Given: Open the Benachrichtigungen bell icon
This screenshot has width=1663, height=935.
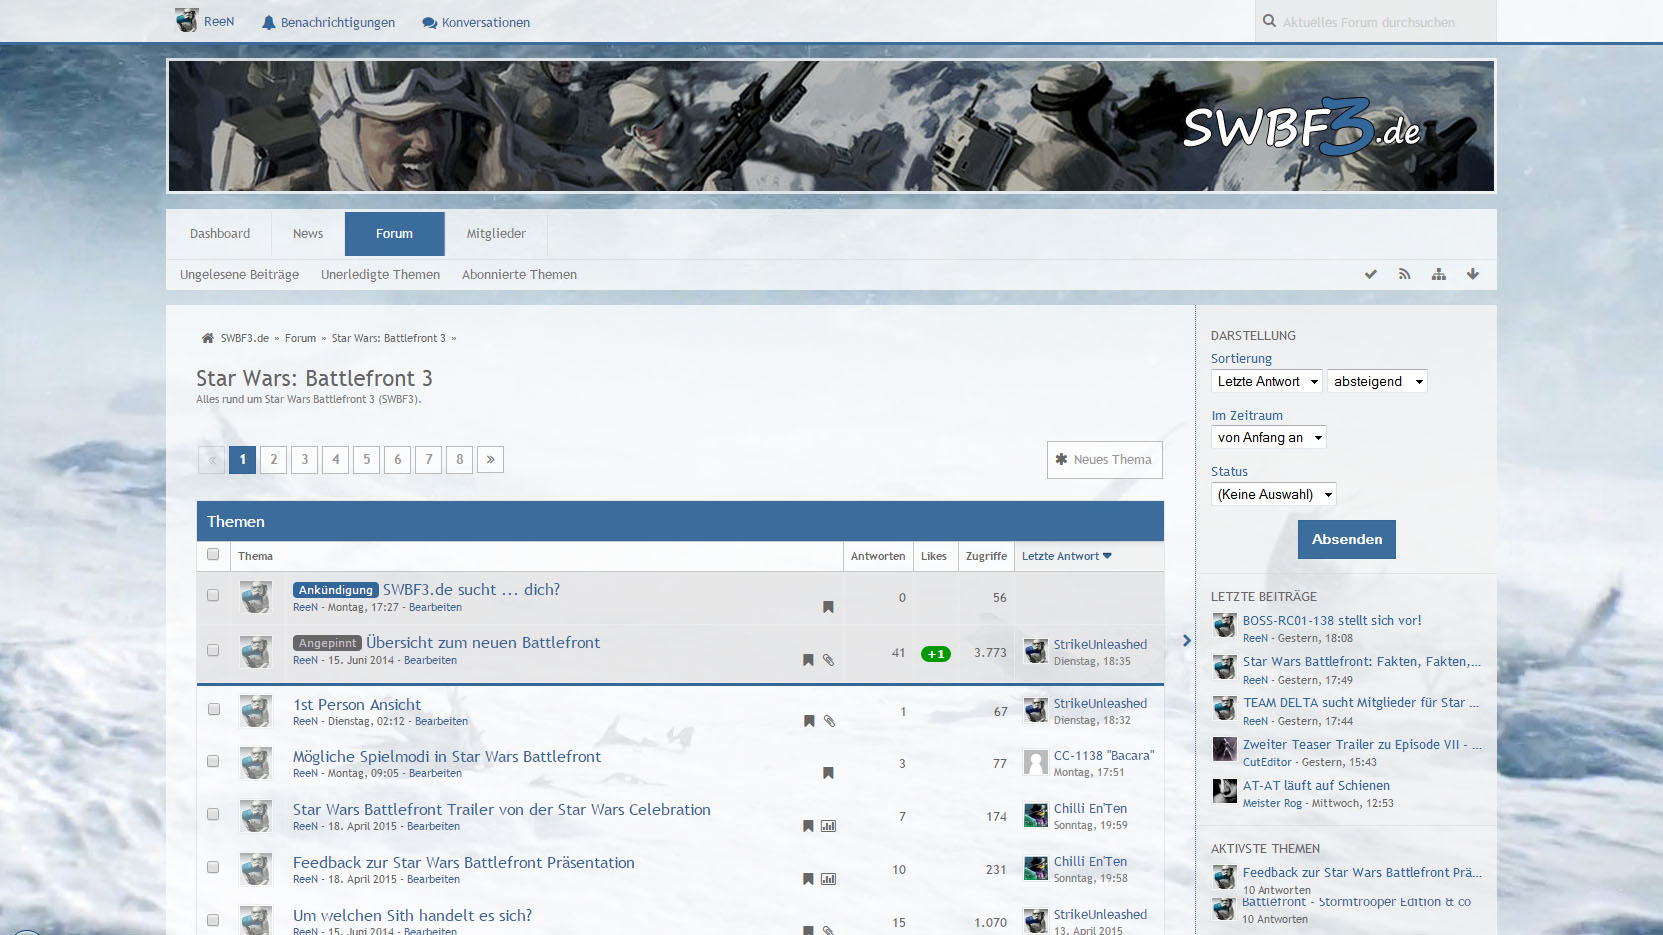Looking at the screenshot, I should click(268, 22).
